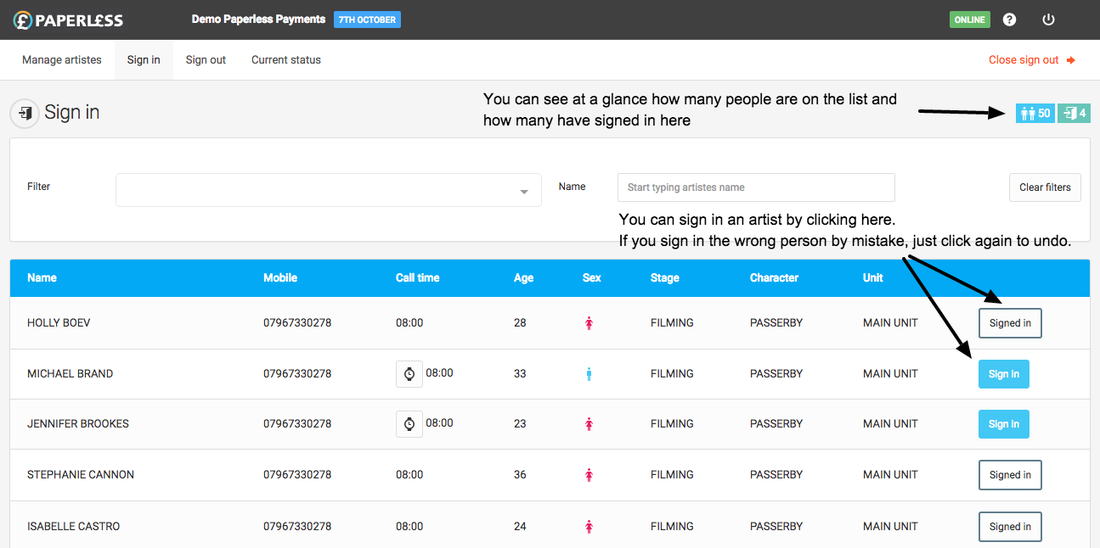Open the Current status tab
Image resolution: width=1100 pixels, height=548 pixels.
286,60
